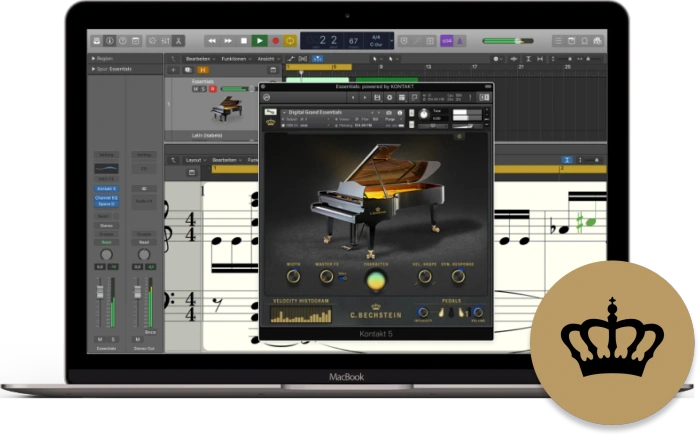Solo the Essentials track with S button
Image resolution: width=700 pixels, height=436 pixels.
coord(203,89)
